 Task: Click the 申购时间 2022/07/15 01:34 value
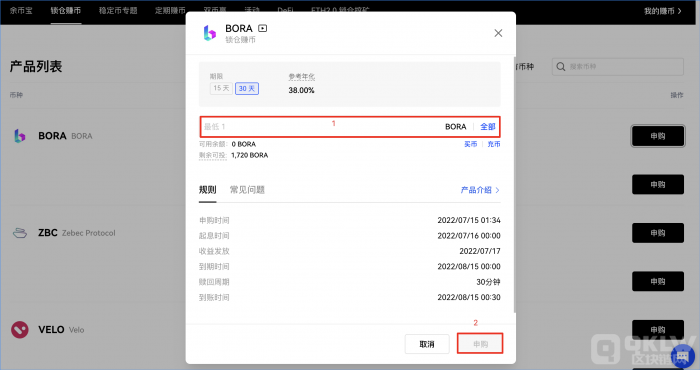click(469, 220)
